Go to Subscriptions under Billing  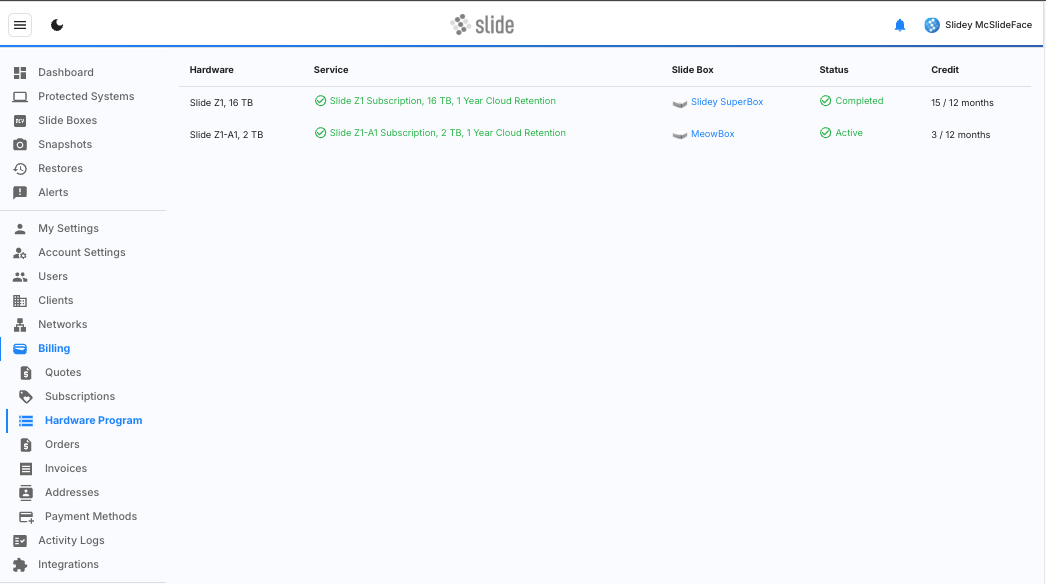[80, 396]
